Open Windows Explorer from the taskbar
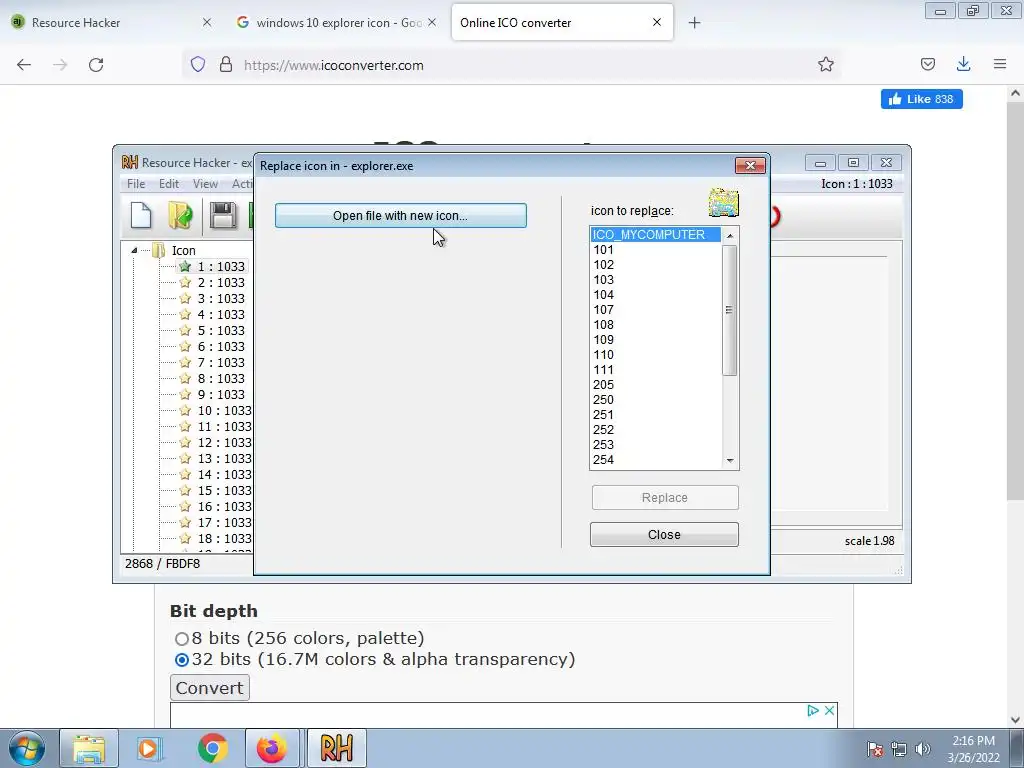Viewport: 1024px width, 768px height. 89,748
